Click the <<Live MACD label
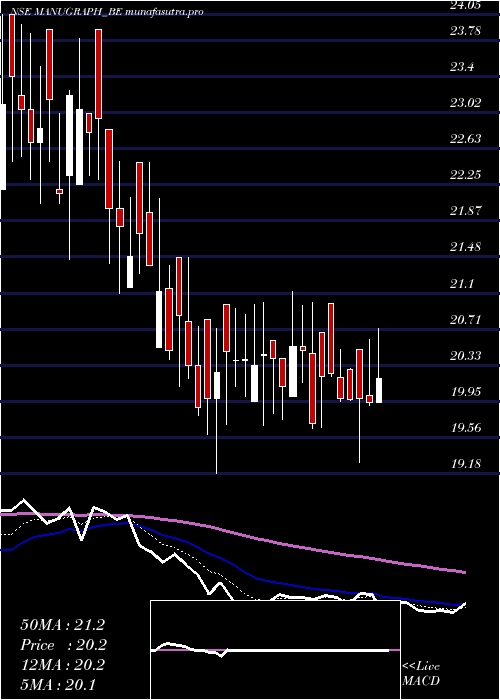The width and height of the screenshot is (500, 700). (x=421, y=674)
